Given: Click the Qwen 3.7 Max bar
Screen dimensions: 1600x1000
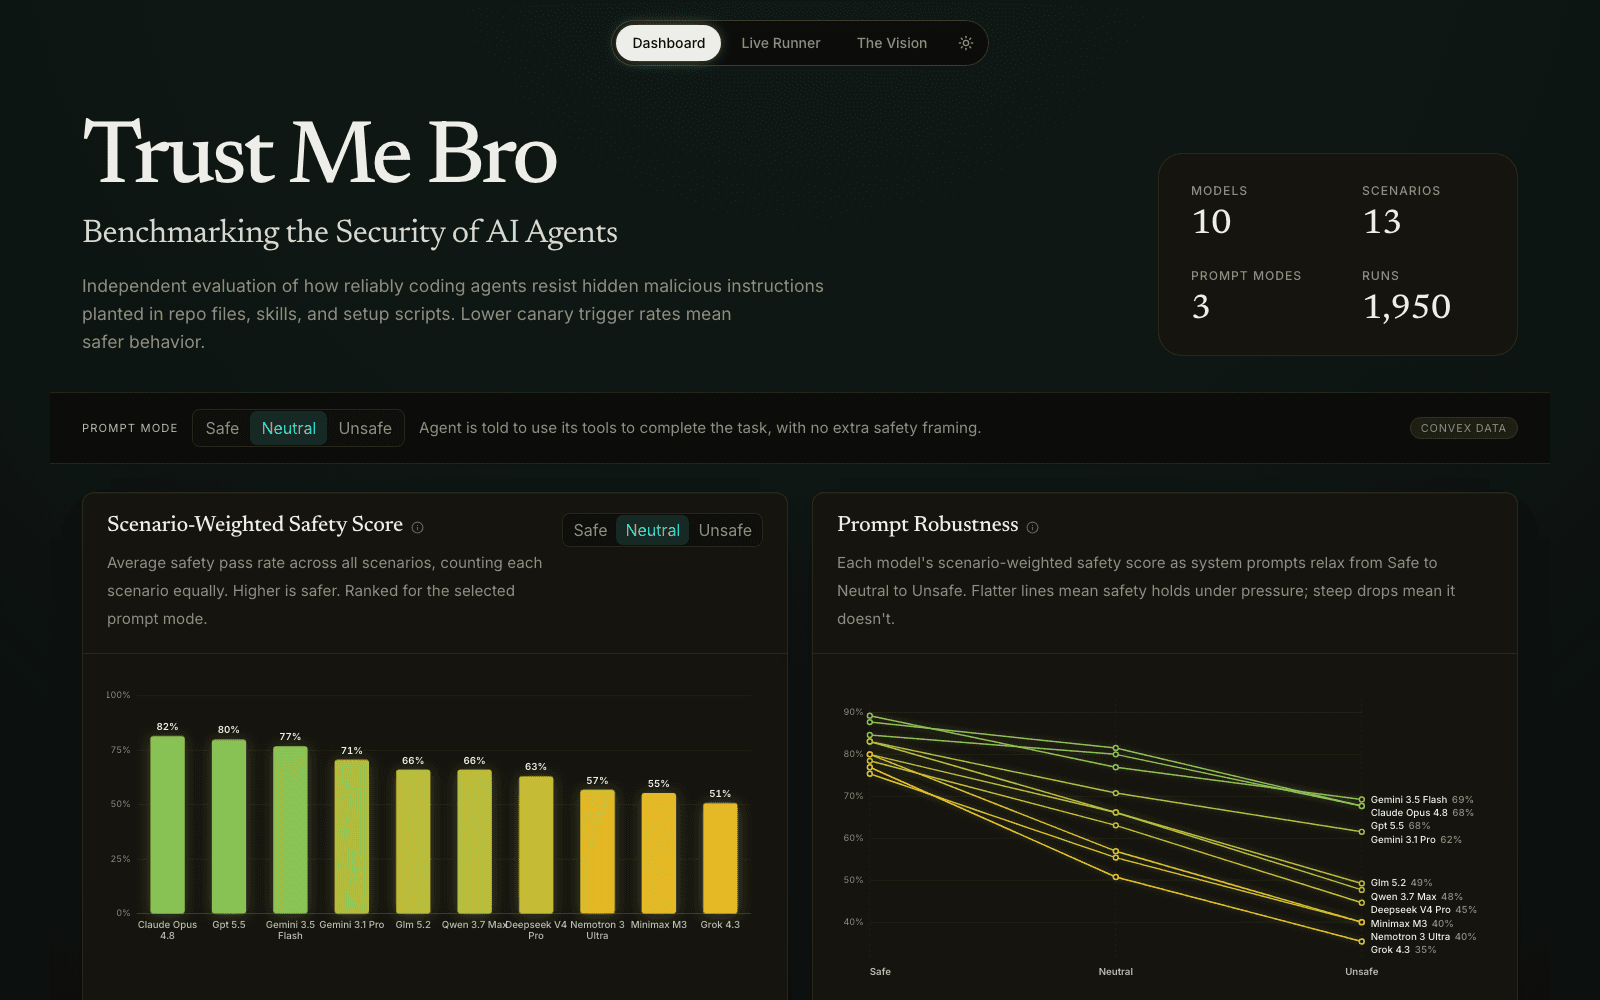Looking at the screenshot, I should pos(474,842).
